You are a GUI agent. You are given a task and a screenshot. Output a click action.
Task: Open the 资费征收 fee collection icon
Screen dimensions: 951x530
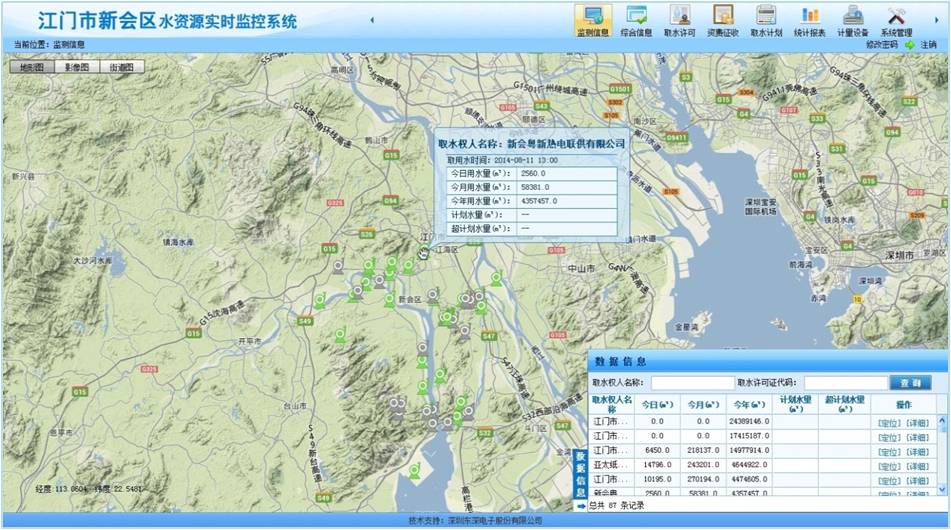click(x=723, y=20)
